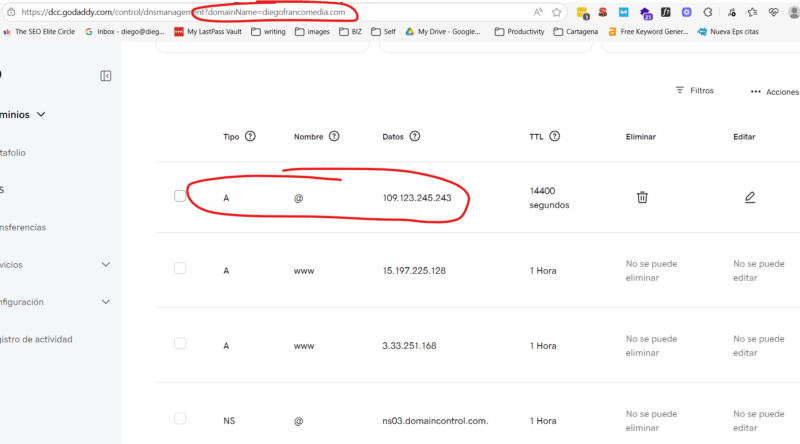Open the yellow extension with badge

(x=582, y=13)
